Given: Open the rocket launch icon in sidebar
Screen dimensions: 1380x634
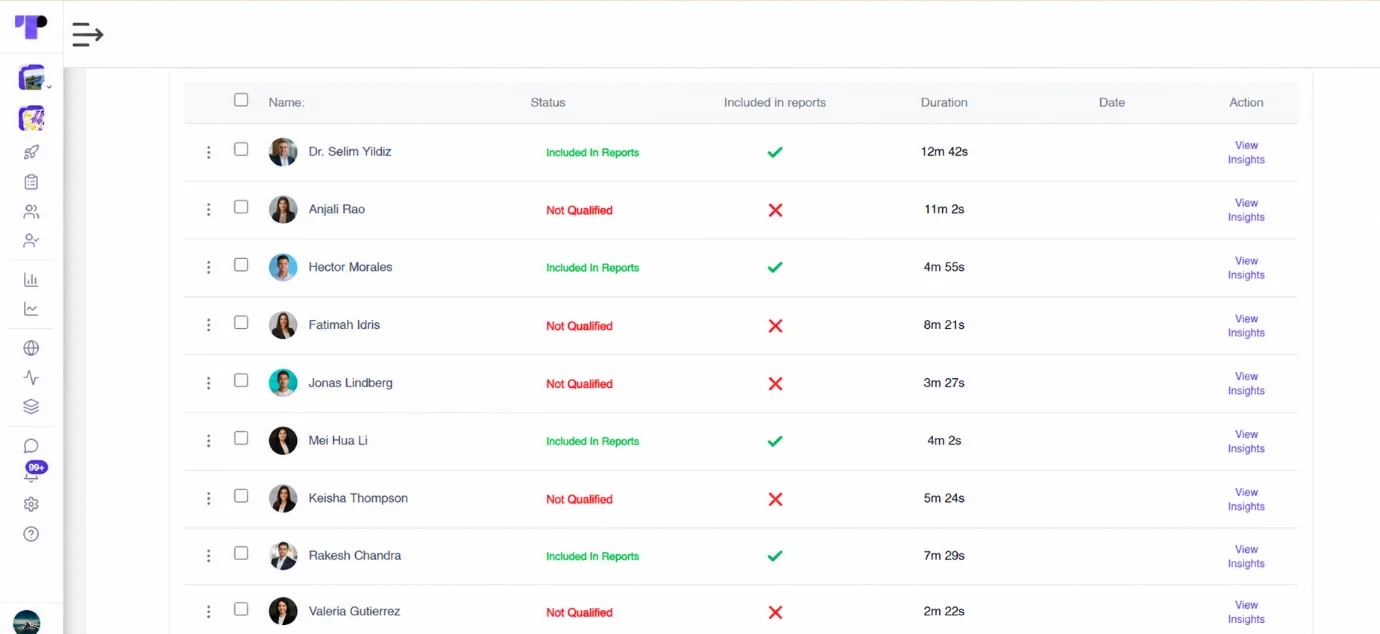Looking at the screenshot, I should point(31,152).
